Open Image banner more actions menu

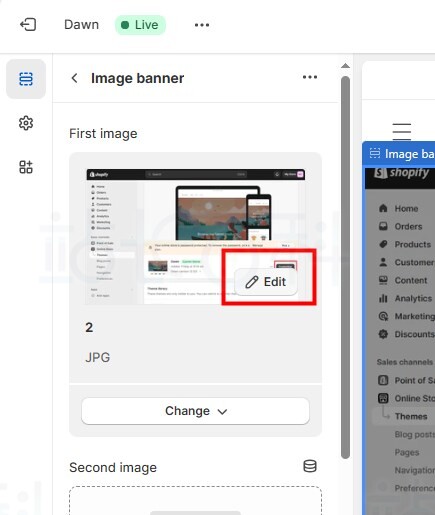[x=310, y=77]
